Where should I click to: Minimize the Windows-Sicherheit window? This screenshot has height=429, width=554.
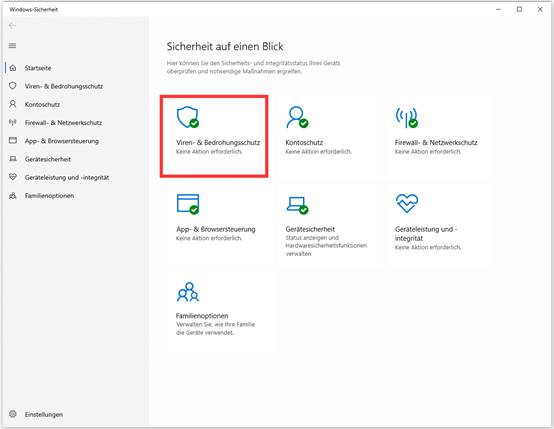tap(498, 10)
